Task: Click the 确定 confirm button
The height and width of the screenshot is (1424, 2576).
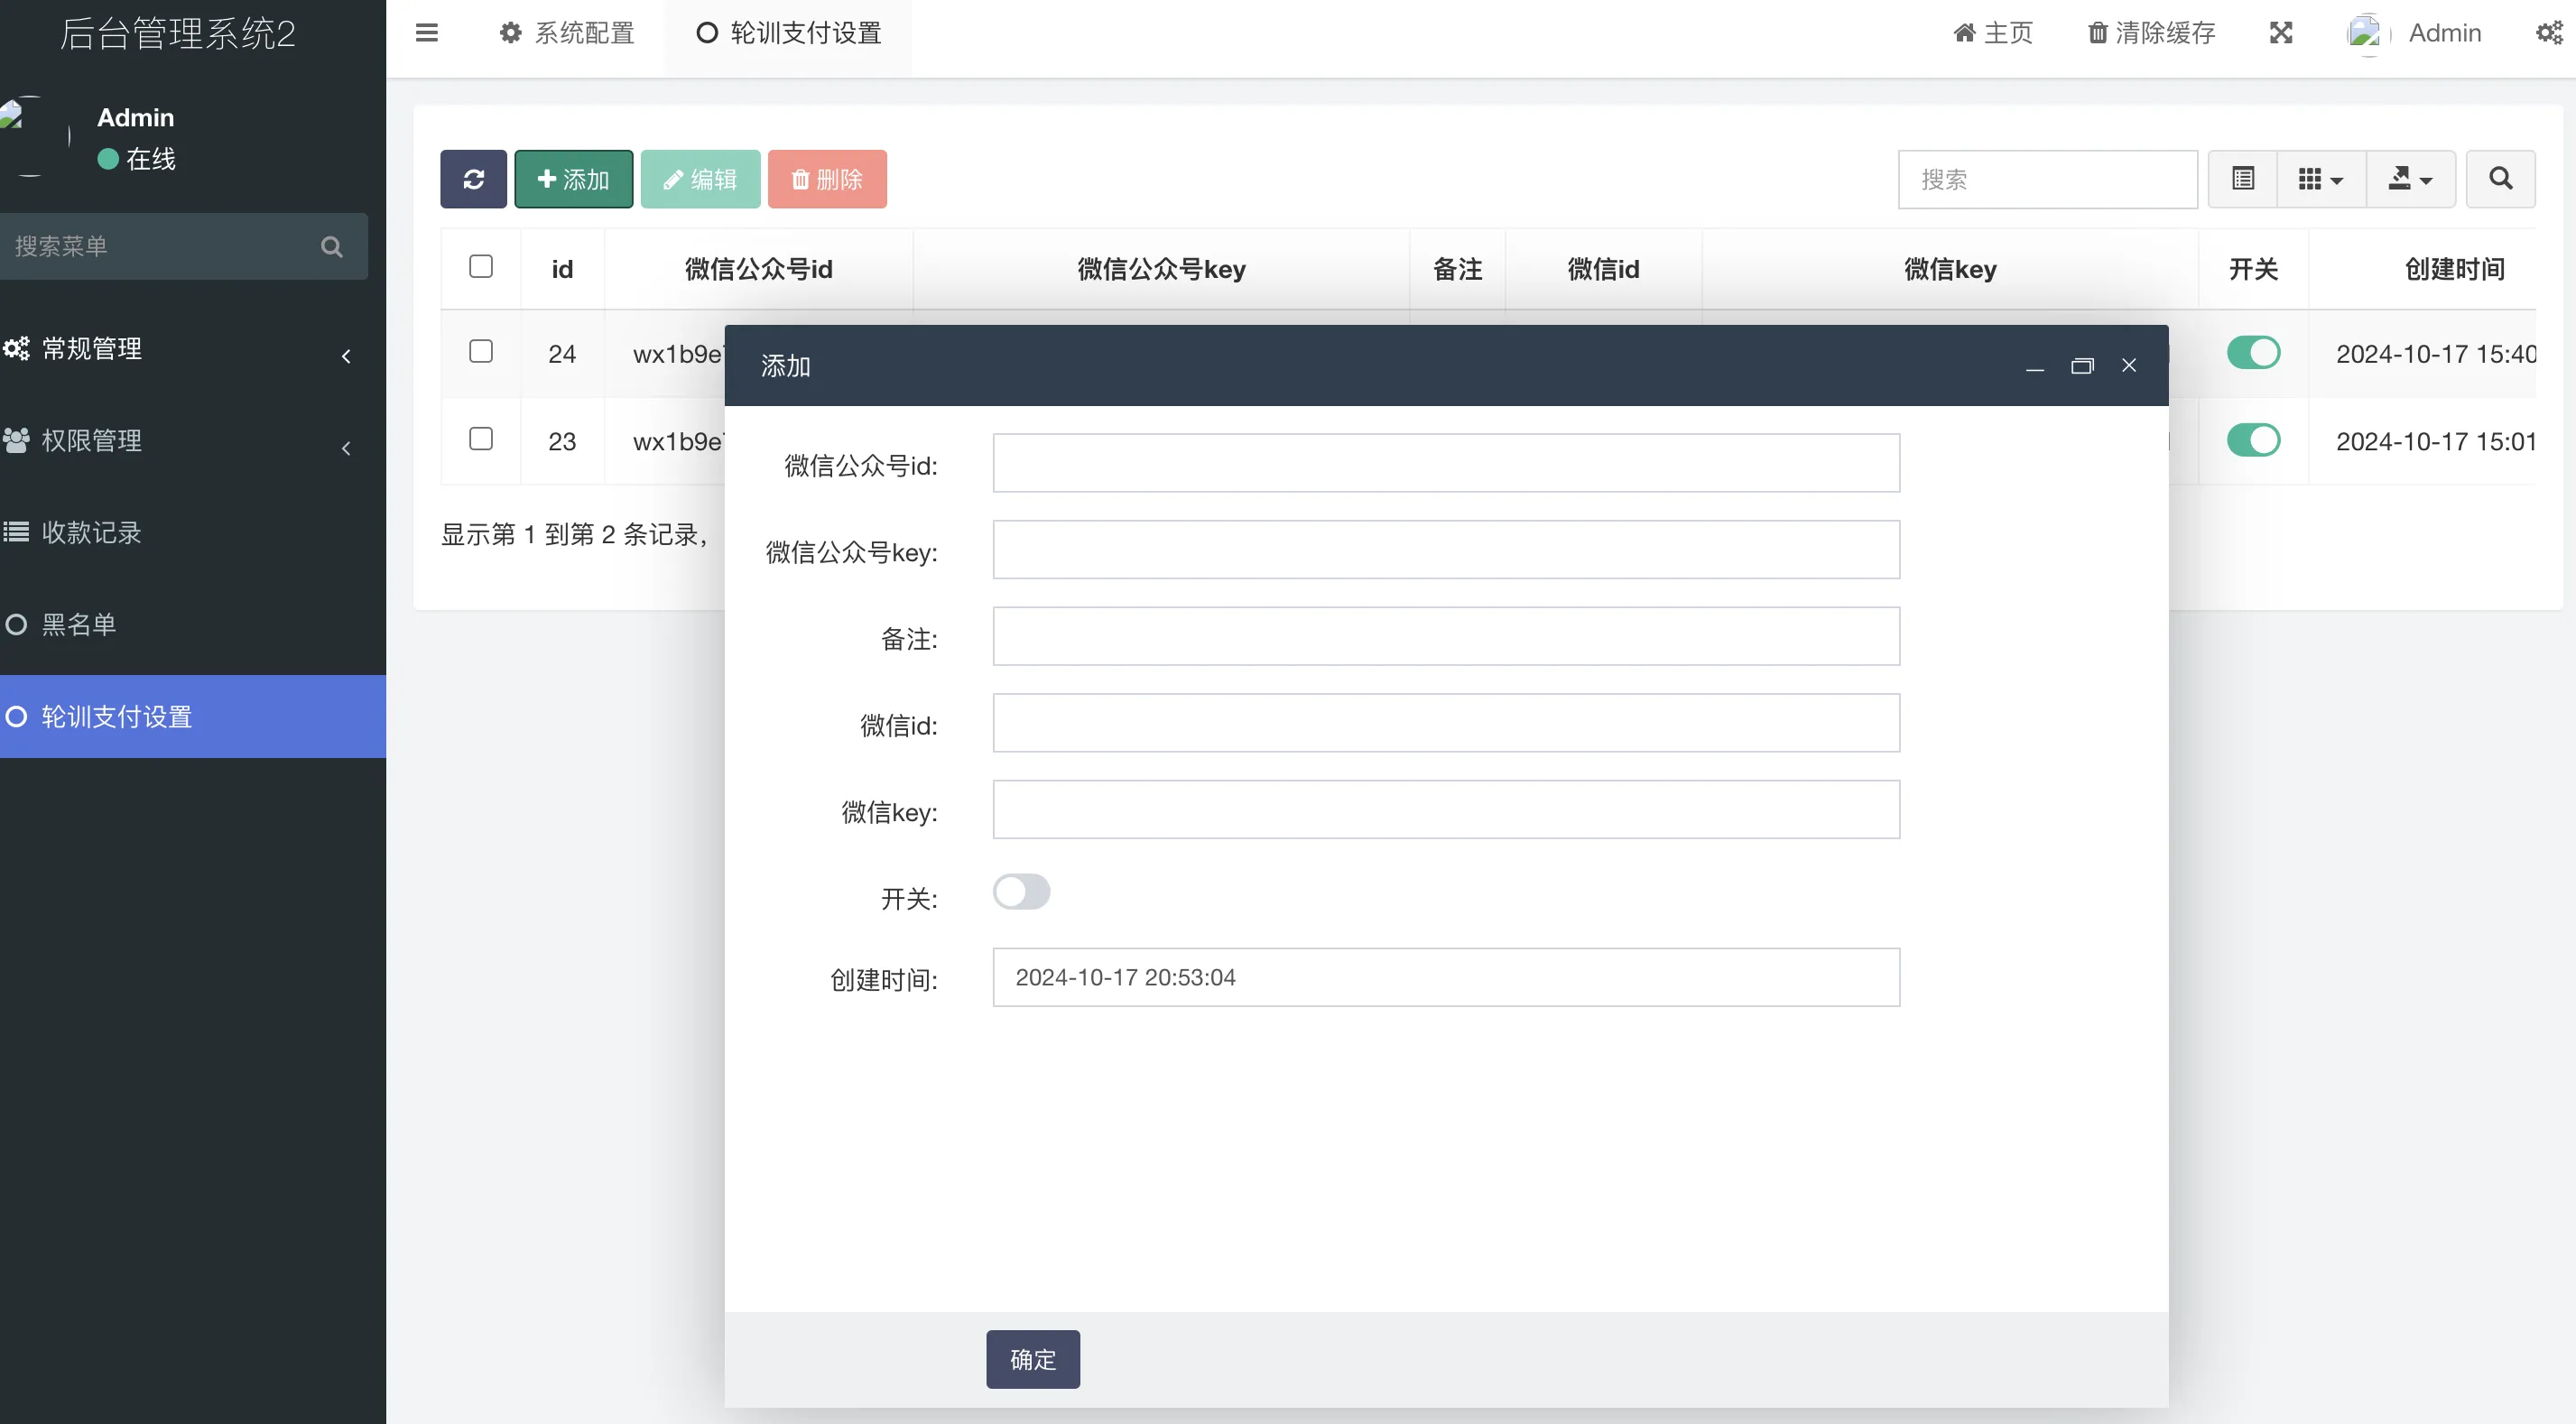Action: (x=1032, y=1359)
